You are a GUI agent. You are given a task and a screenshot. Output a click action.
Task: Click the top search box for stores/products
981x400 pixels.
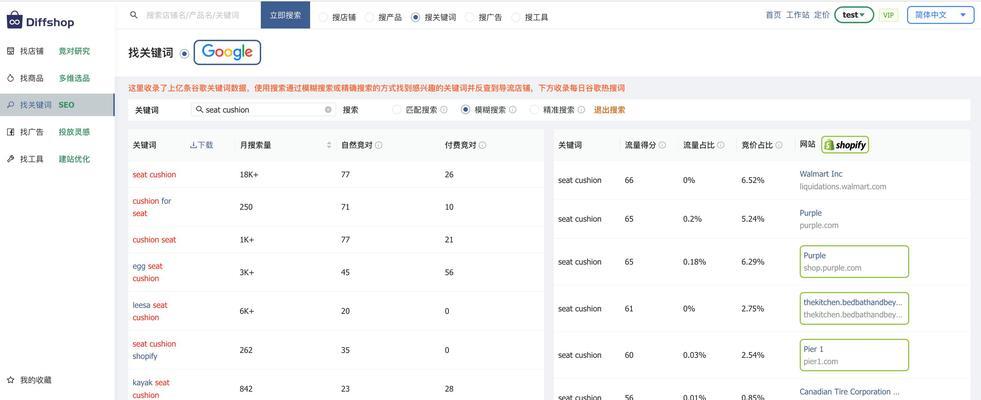194,15
